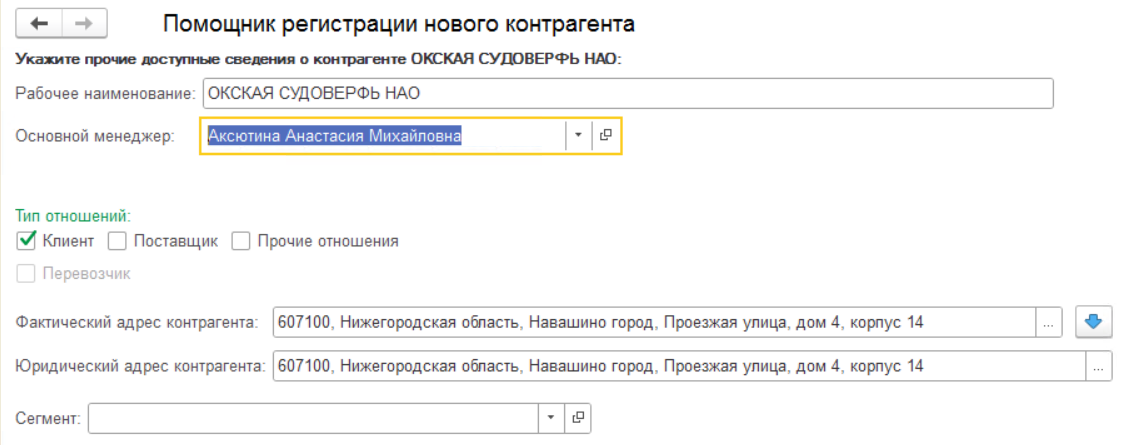Toggle the Клиент checkbox
The width and height of the screenshot is (1131, 445).
point(27,242)
